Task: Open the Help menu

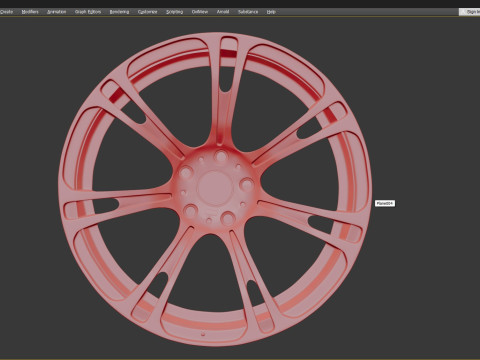Action: [271, 12]
